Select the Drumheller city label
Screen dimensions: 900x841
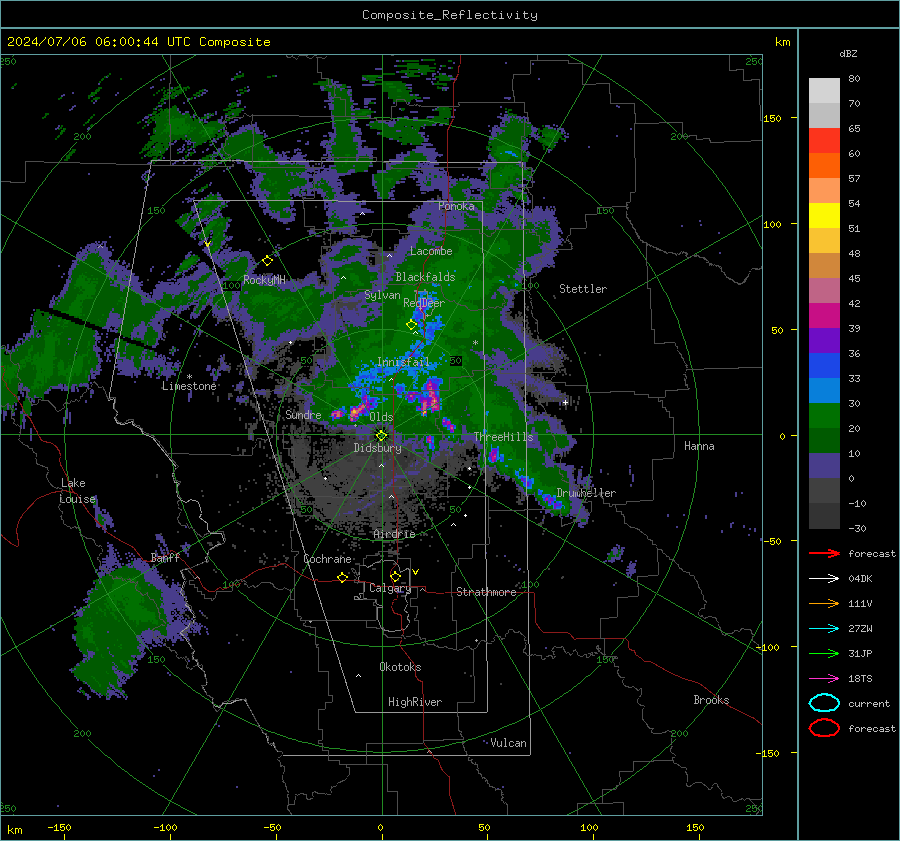[x=586, y=493]
